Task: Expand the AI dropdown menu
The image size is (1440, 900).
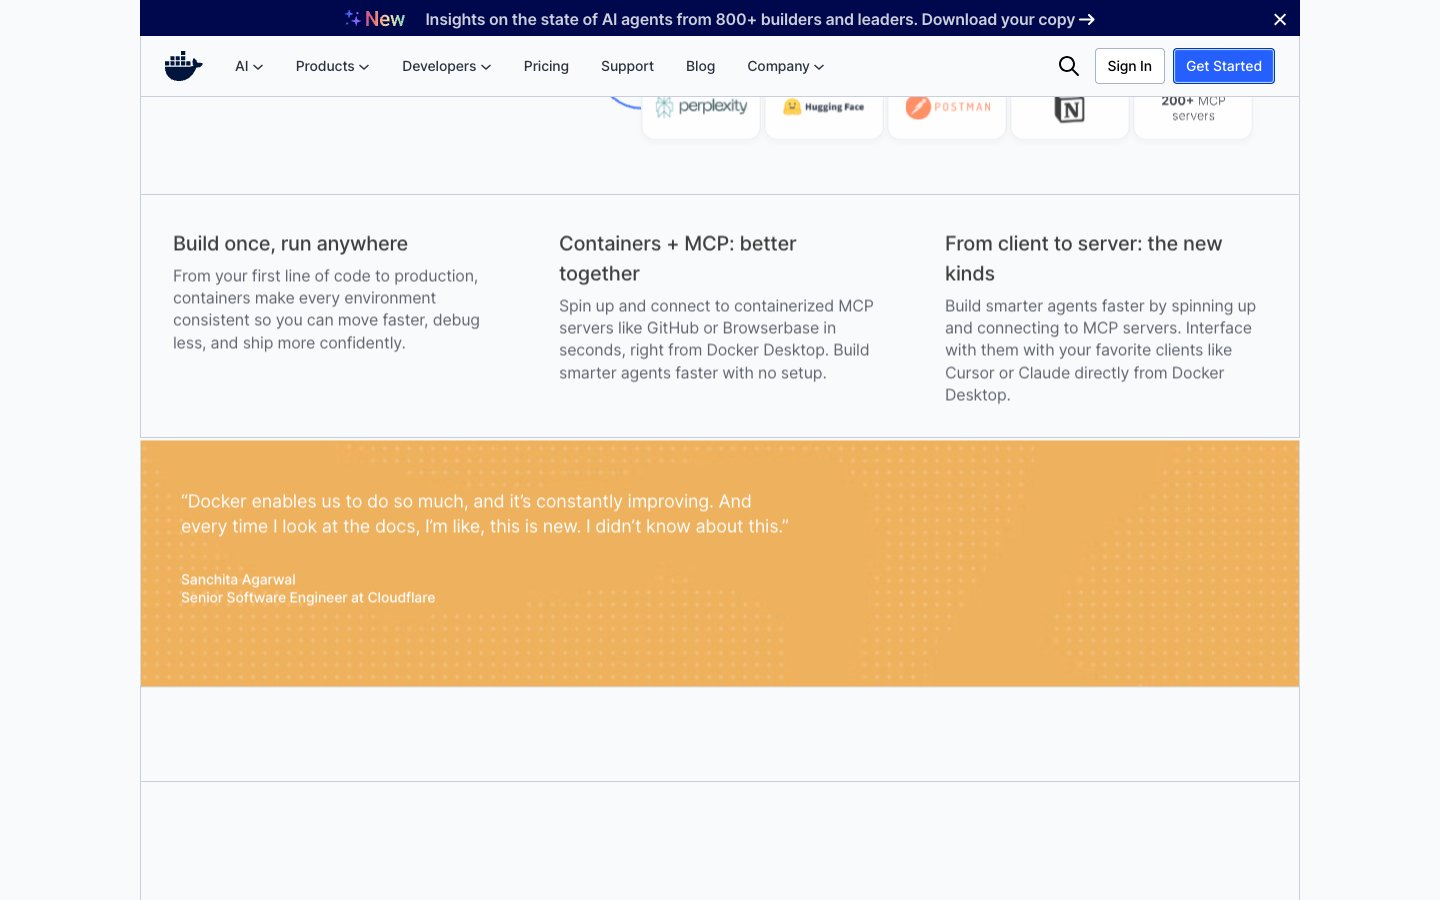Action: 249,66
